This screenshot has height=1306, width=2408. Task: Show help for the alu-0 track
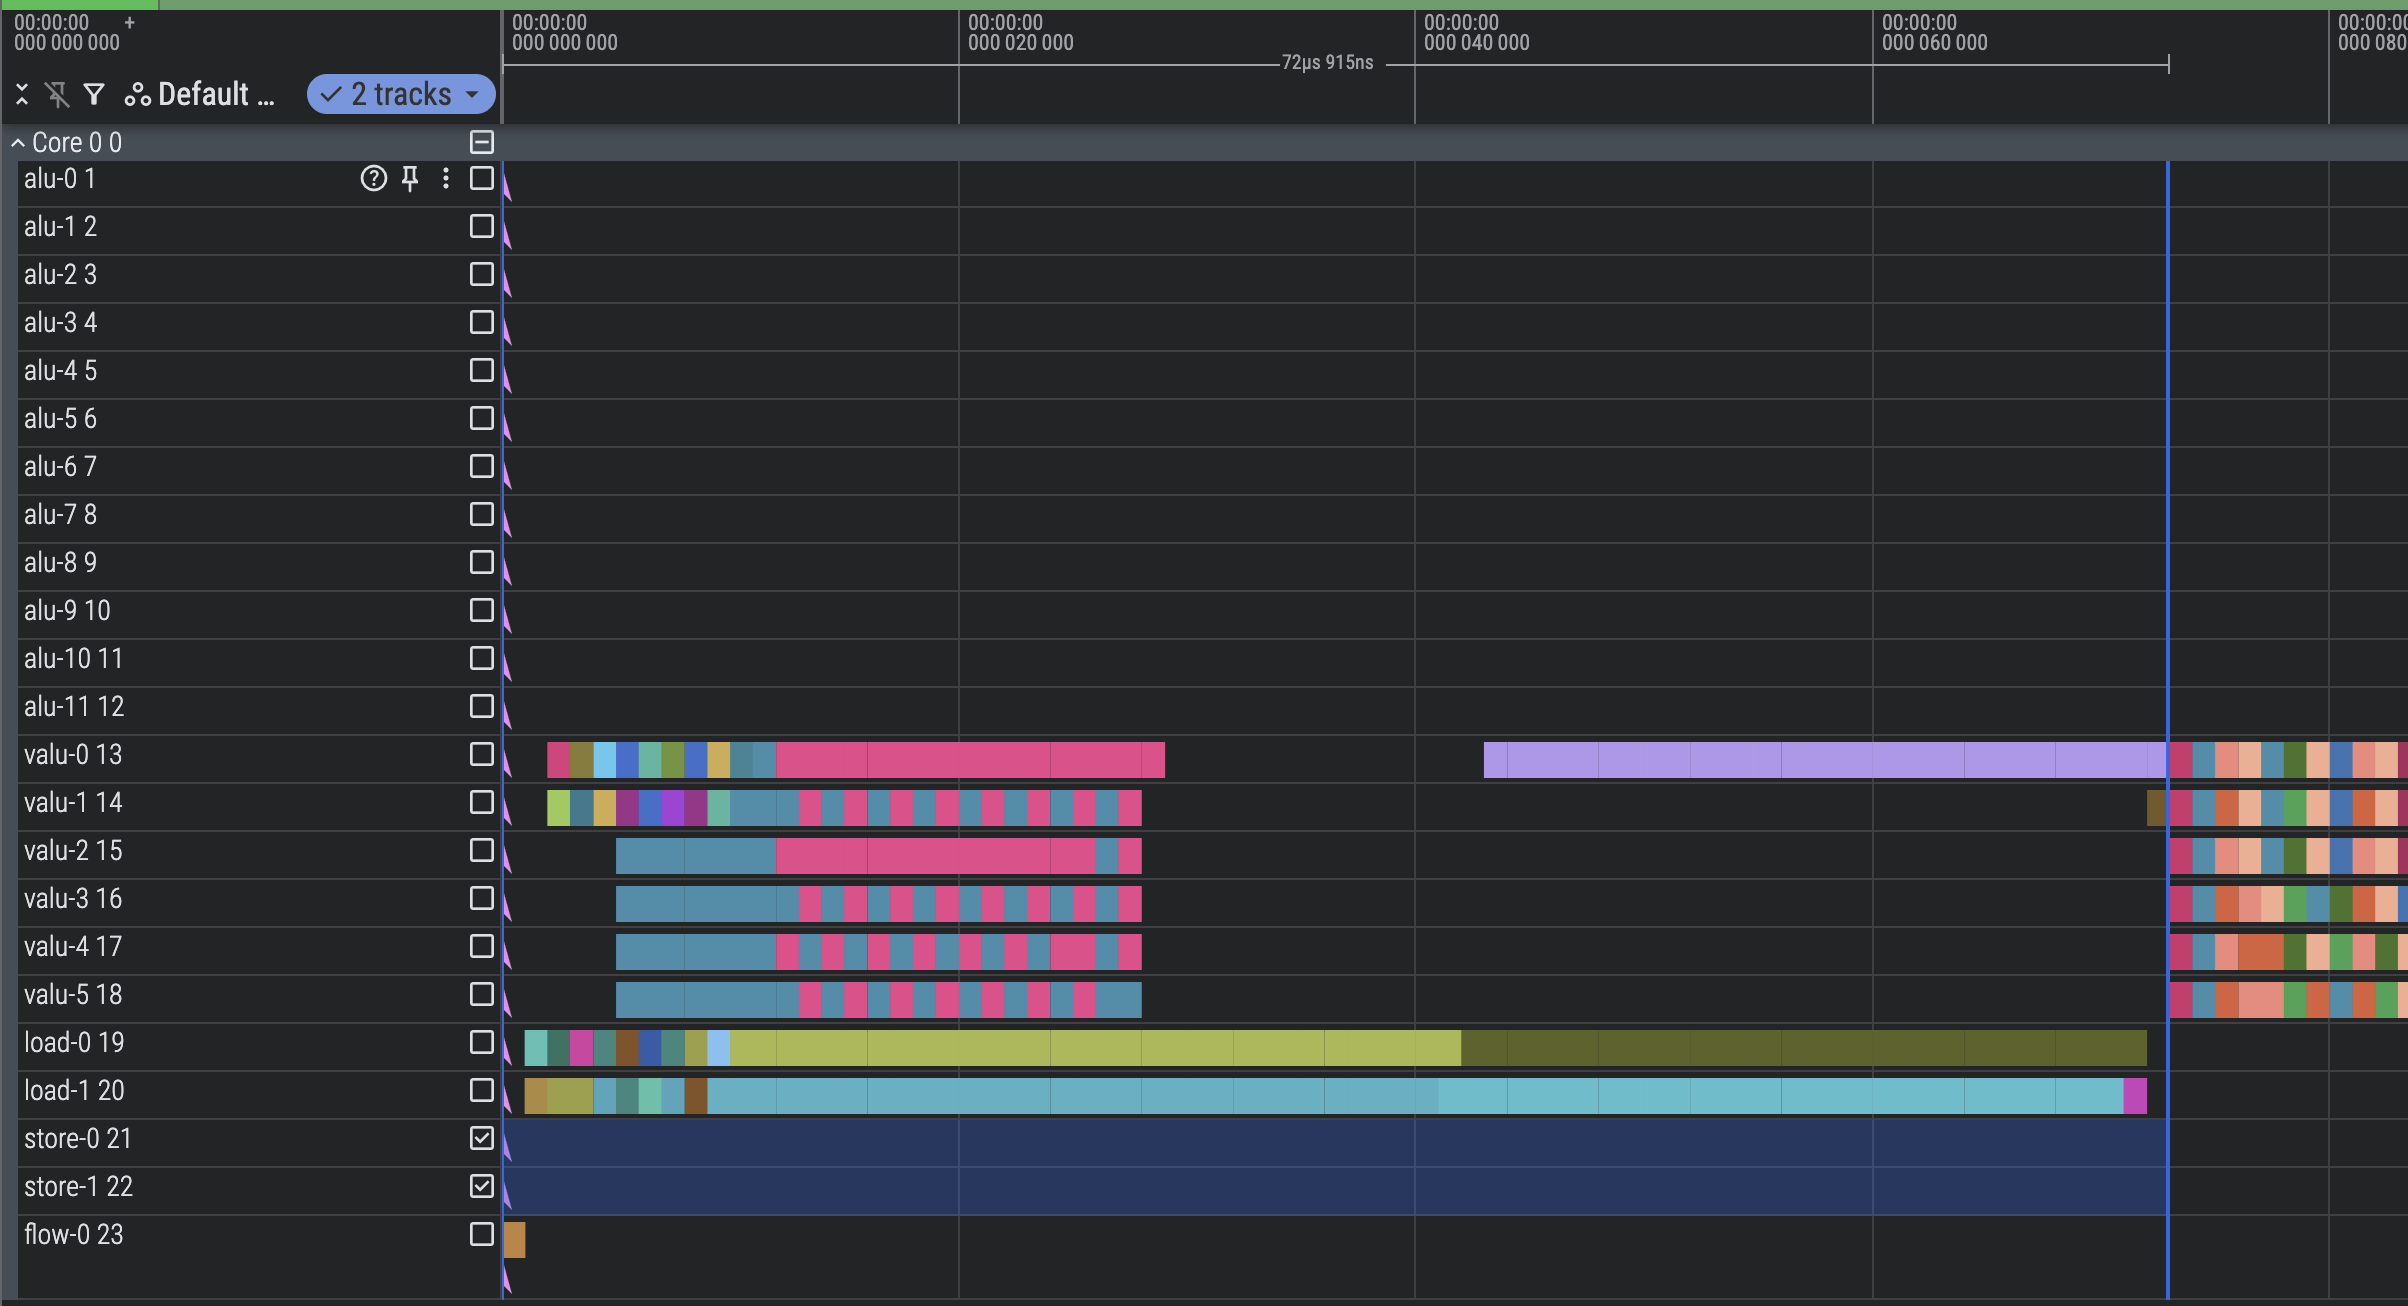pos(373,179)
